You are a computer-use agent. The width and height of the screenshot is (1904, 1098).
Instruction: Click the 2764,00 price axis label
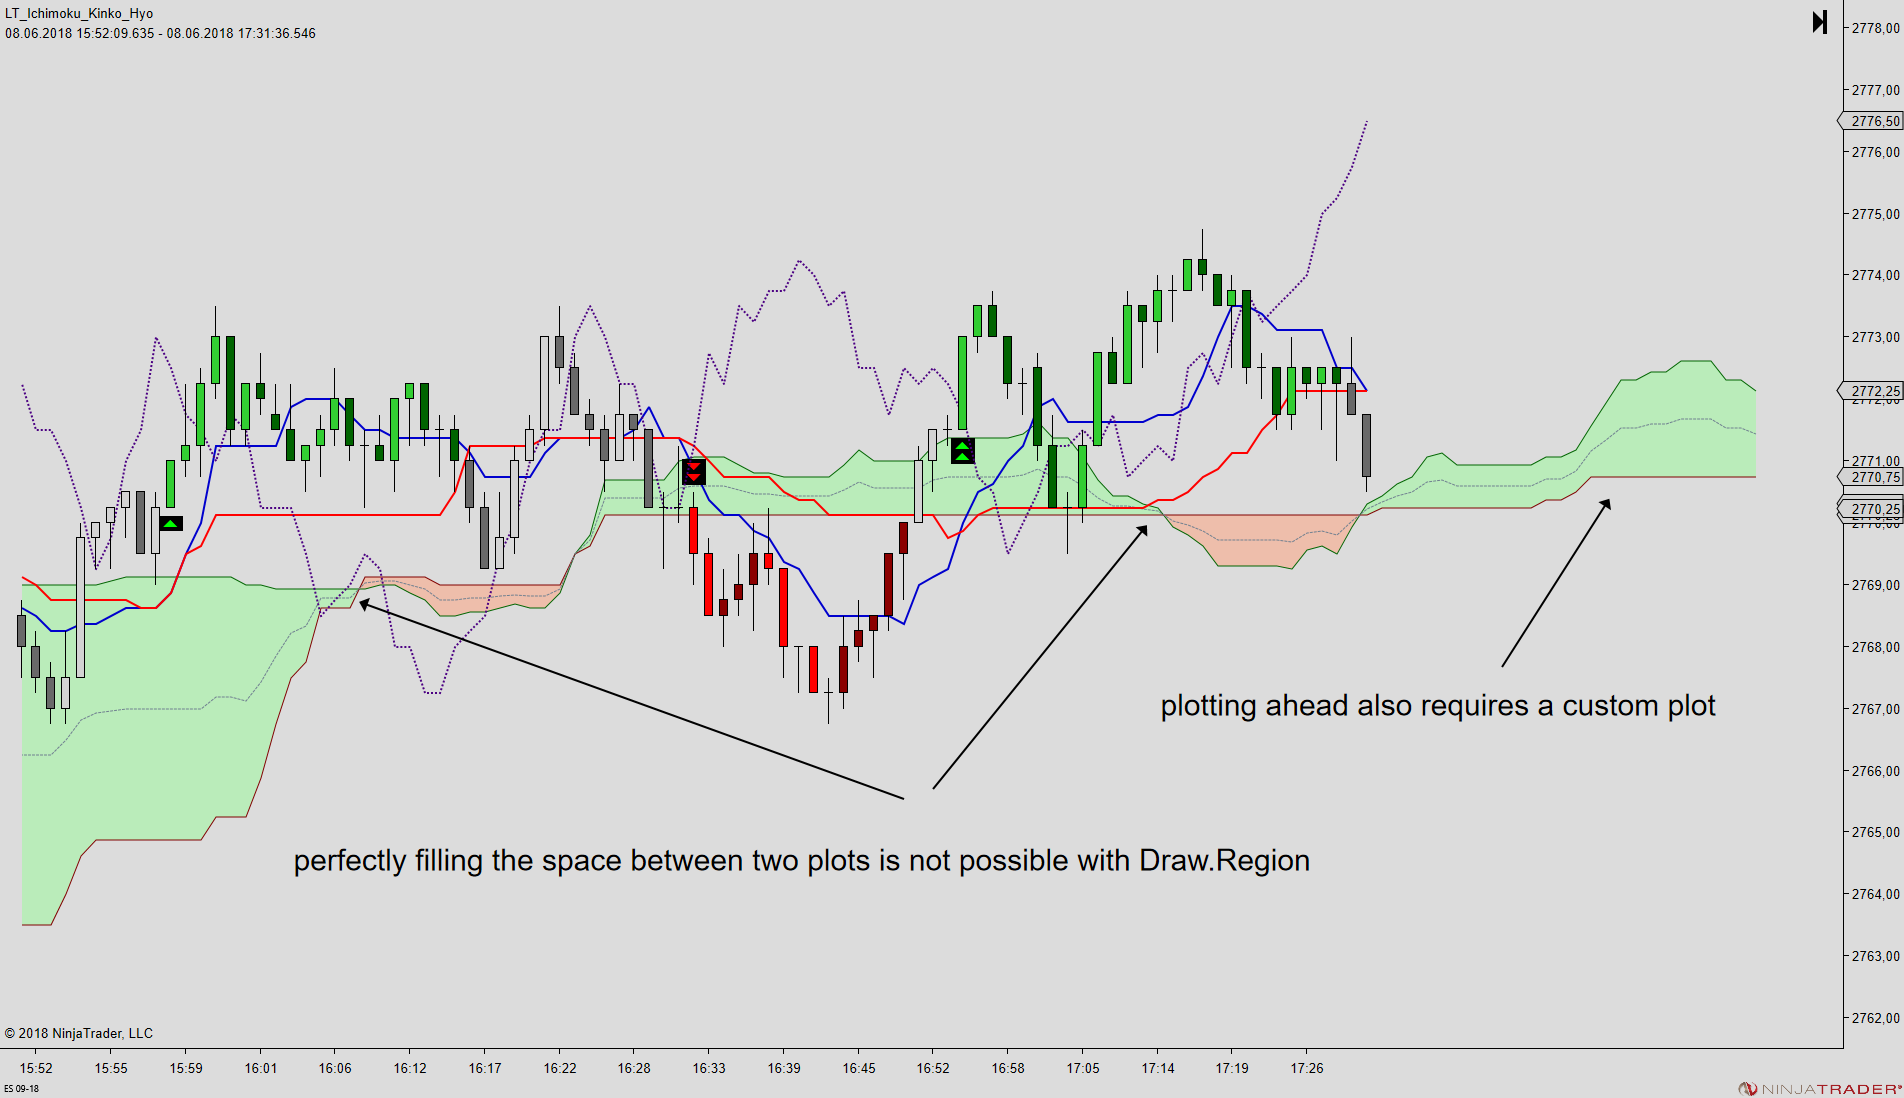[1875, 894]
